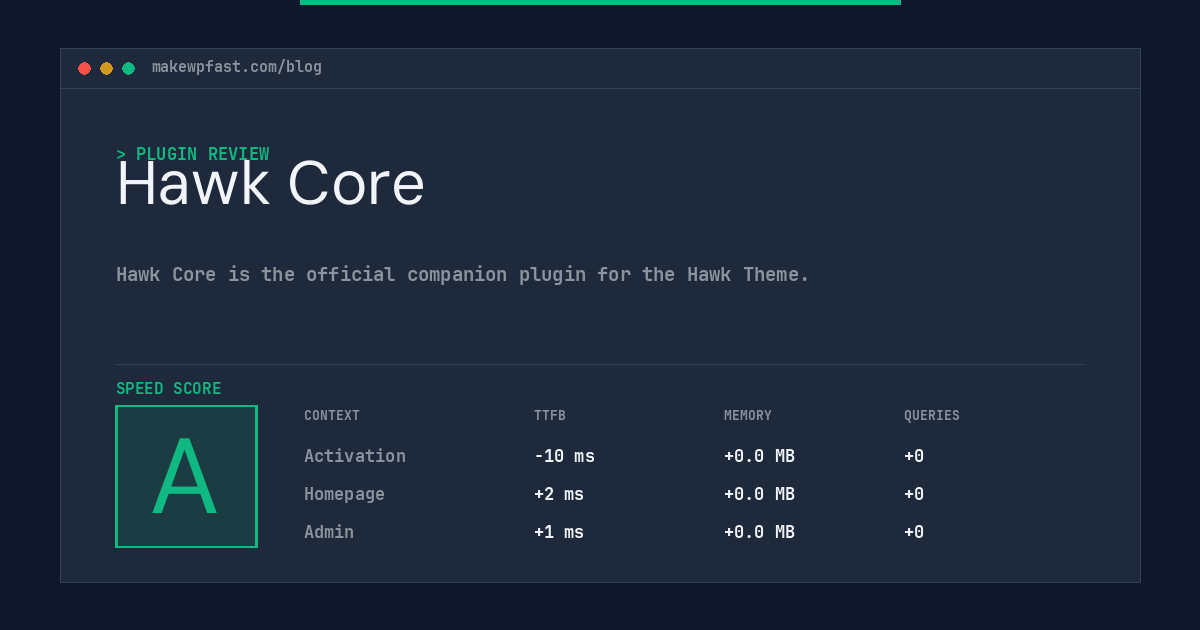Click Admin row's '+0.0 MB' memory value
Screen dimensions: 1200x630
coord(759,532)
